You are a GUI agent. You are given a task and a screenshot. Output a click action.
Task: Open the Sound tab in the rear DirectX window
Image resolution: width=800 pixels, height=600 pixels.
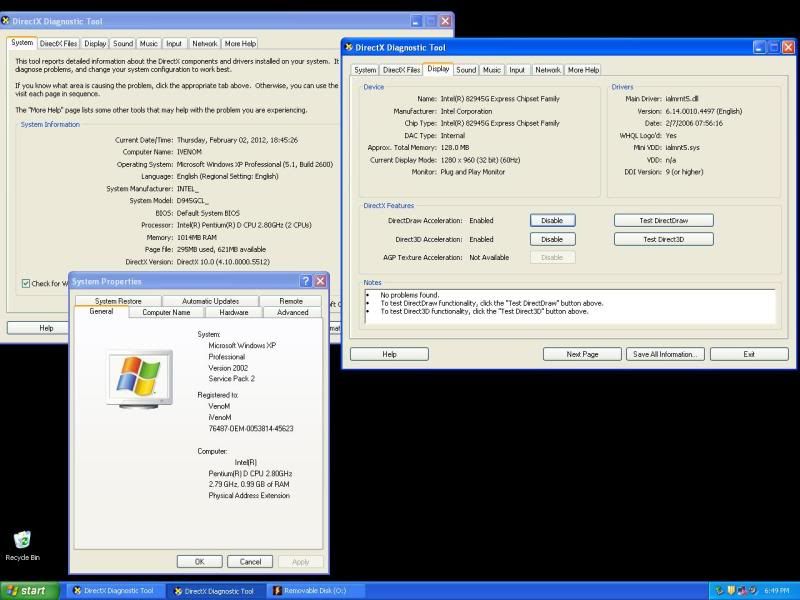(x=123, y=44)
